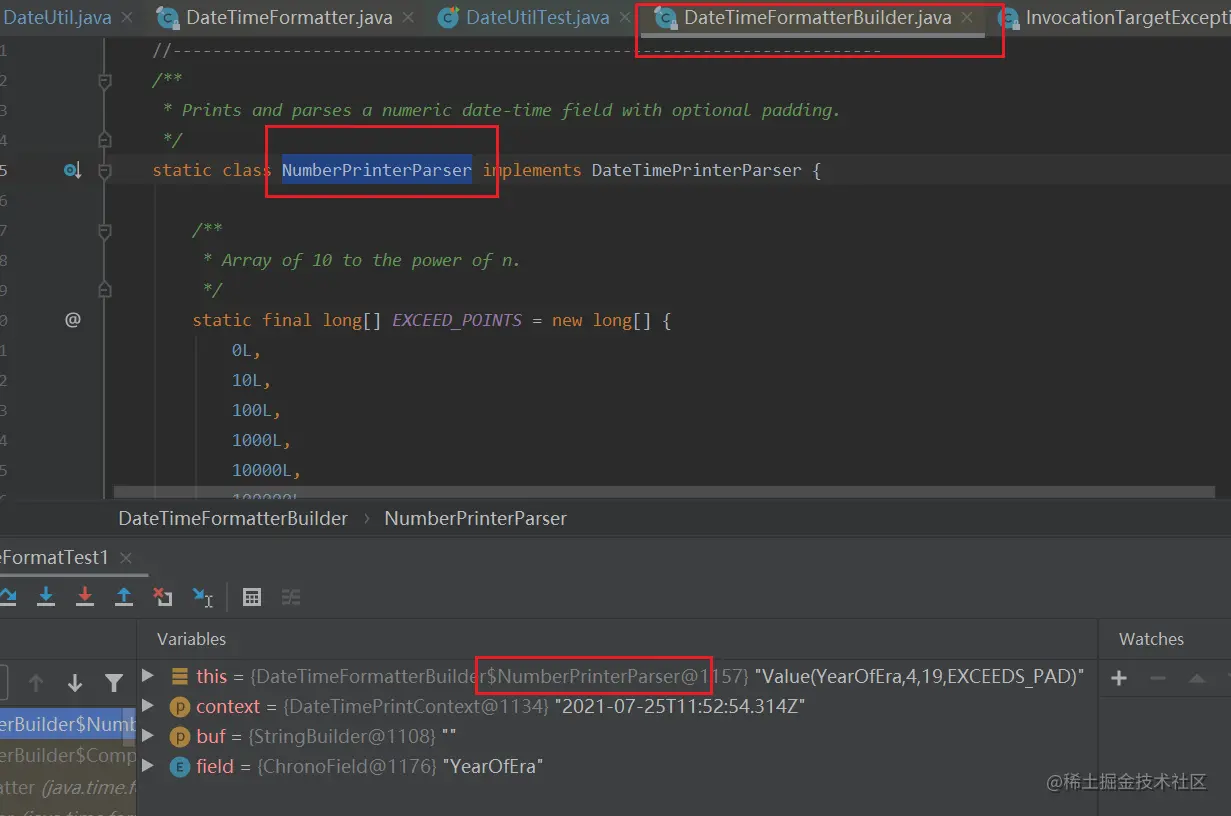Click Run to Cursor icon
The height and width of the screenshot is (816, 1231).
(203, 597)
